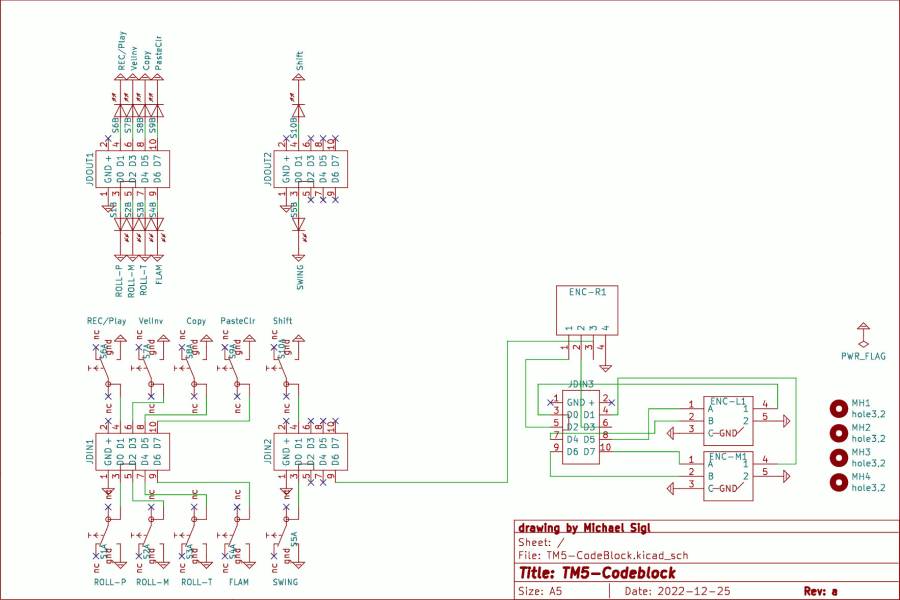The image size is (900, 600).
Task: Click the ENC-R1 encoder block
Action: pyautogui.click(x=588, y=309)
